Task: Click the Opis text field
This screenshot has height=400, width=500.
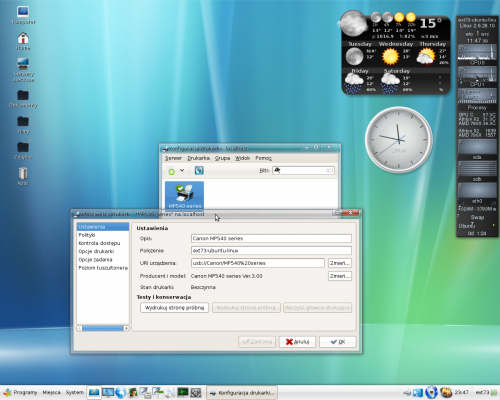Action: point(271,238)
